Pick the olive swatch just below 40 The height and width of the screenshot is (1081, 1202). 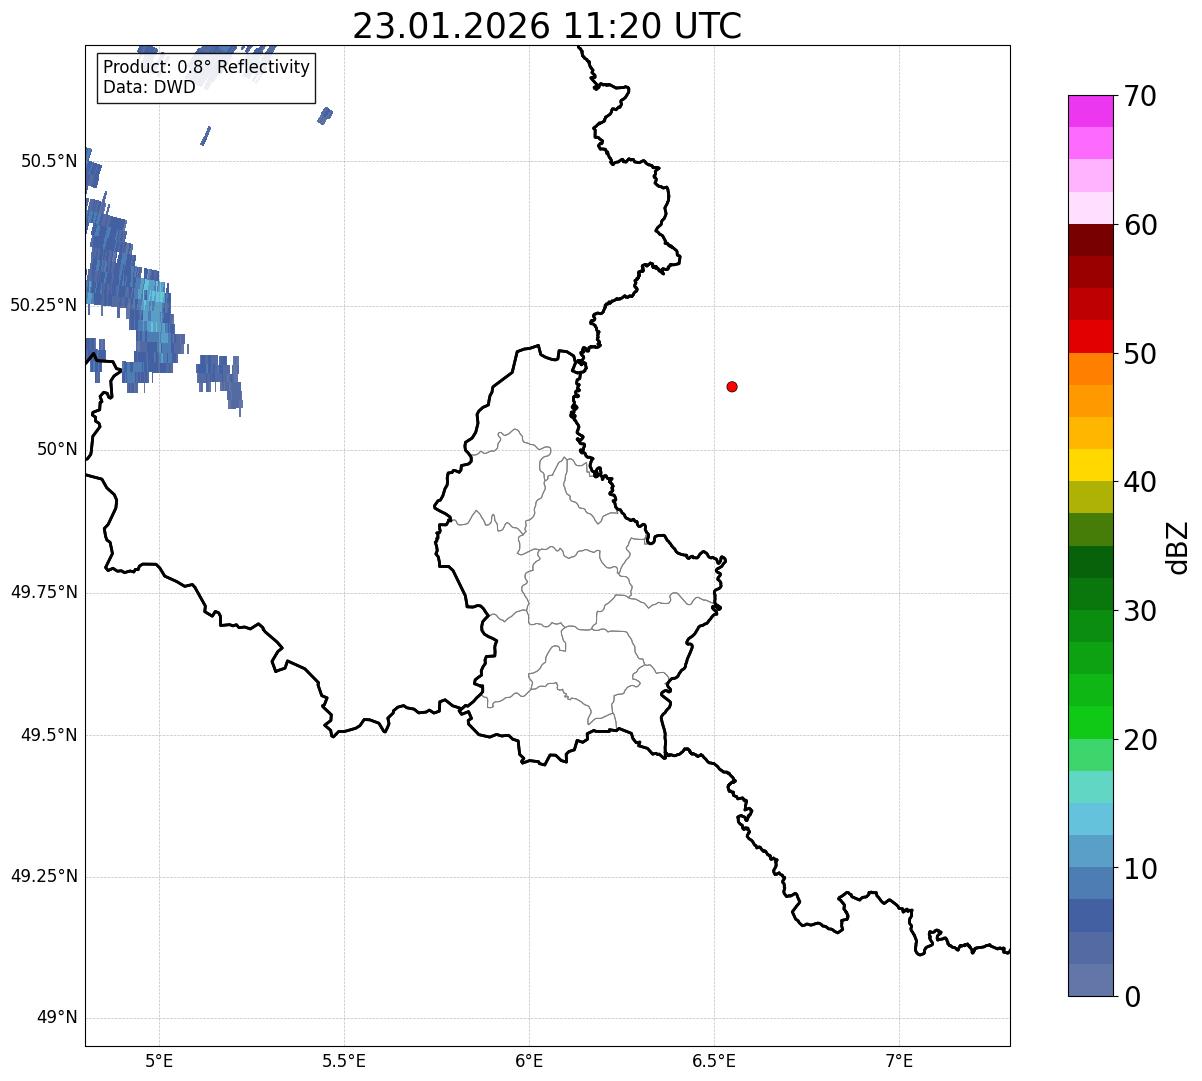(x=1091, y=497)
